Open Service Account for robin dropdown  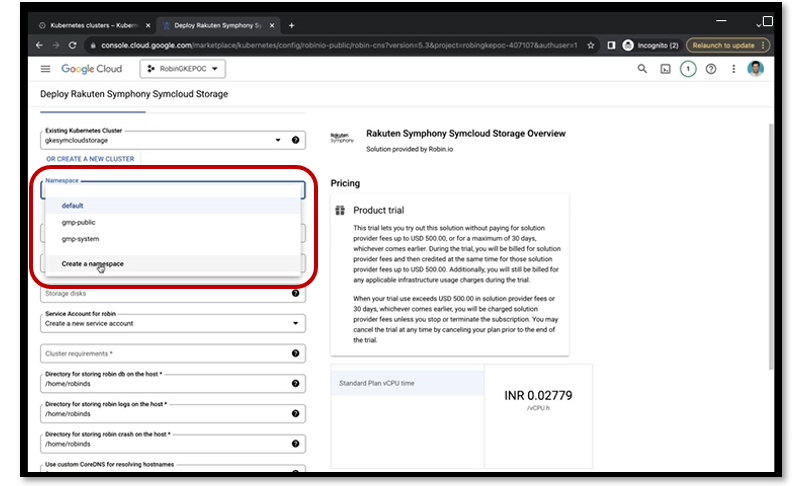(x=173, y=323)
